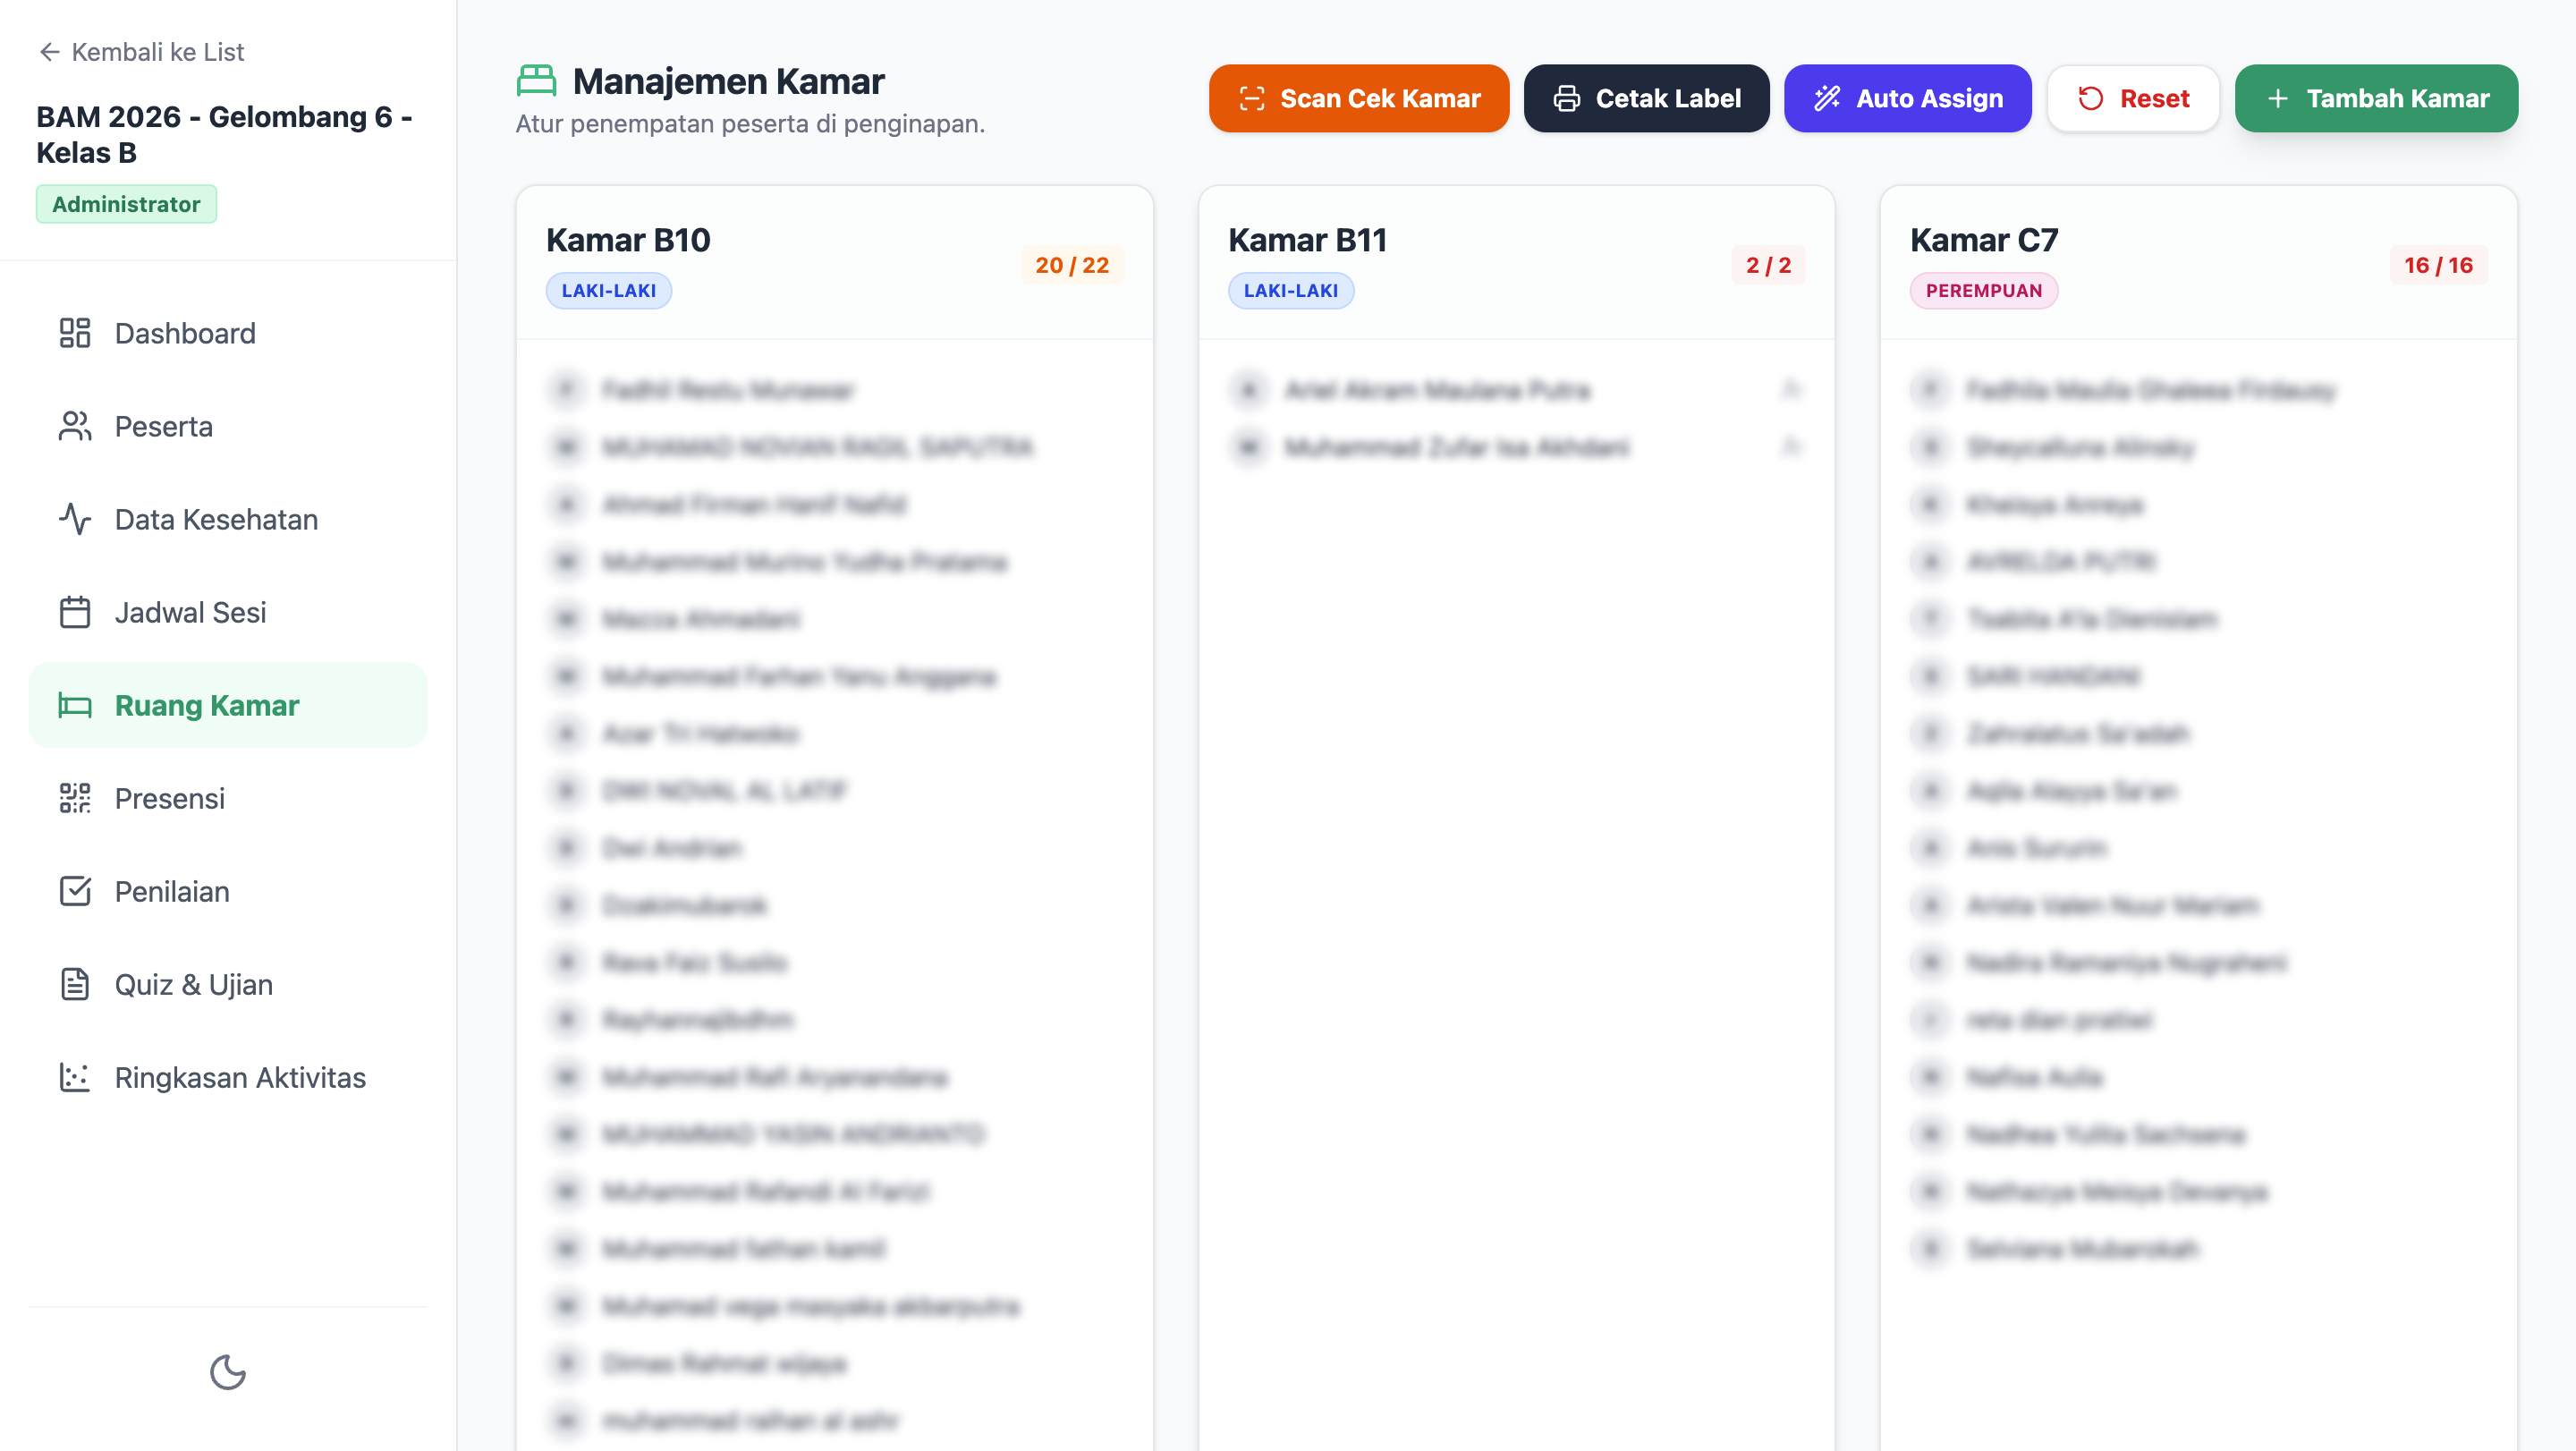Screen dimensions: 2576x1451
Task: Click the Peserta people icon
Action: click(75, 426)
